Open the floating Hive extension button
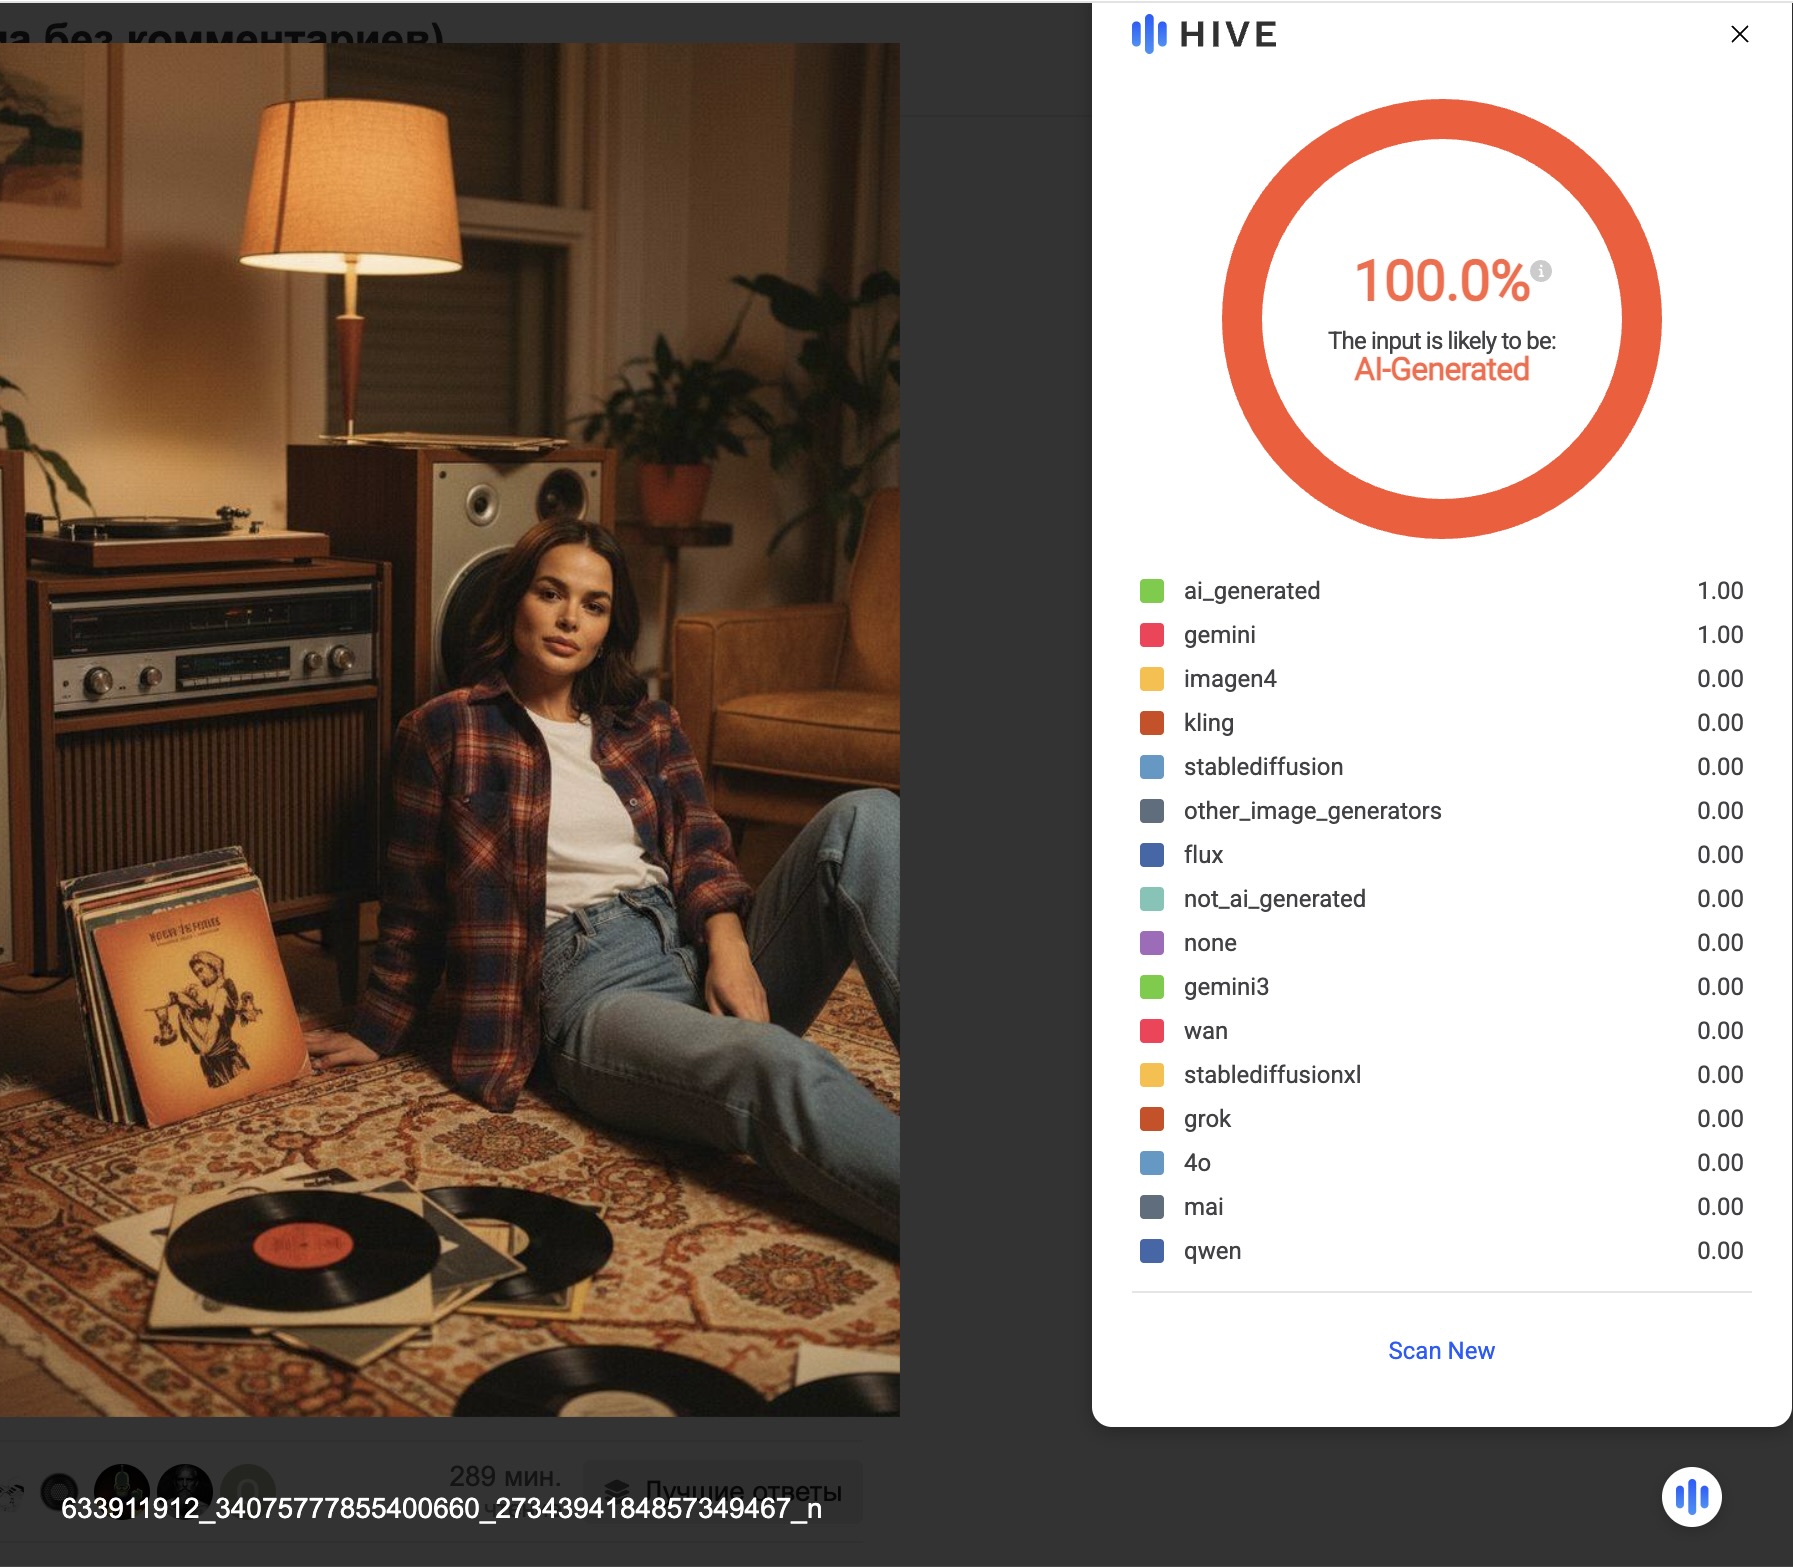This screenshot has height=1567, width=1793. click(1691, 1496)
